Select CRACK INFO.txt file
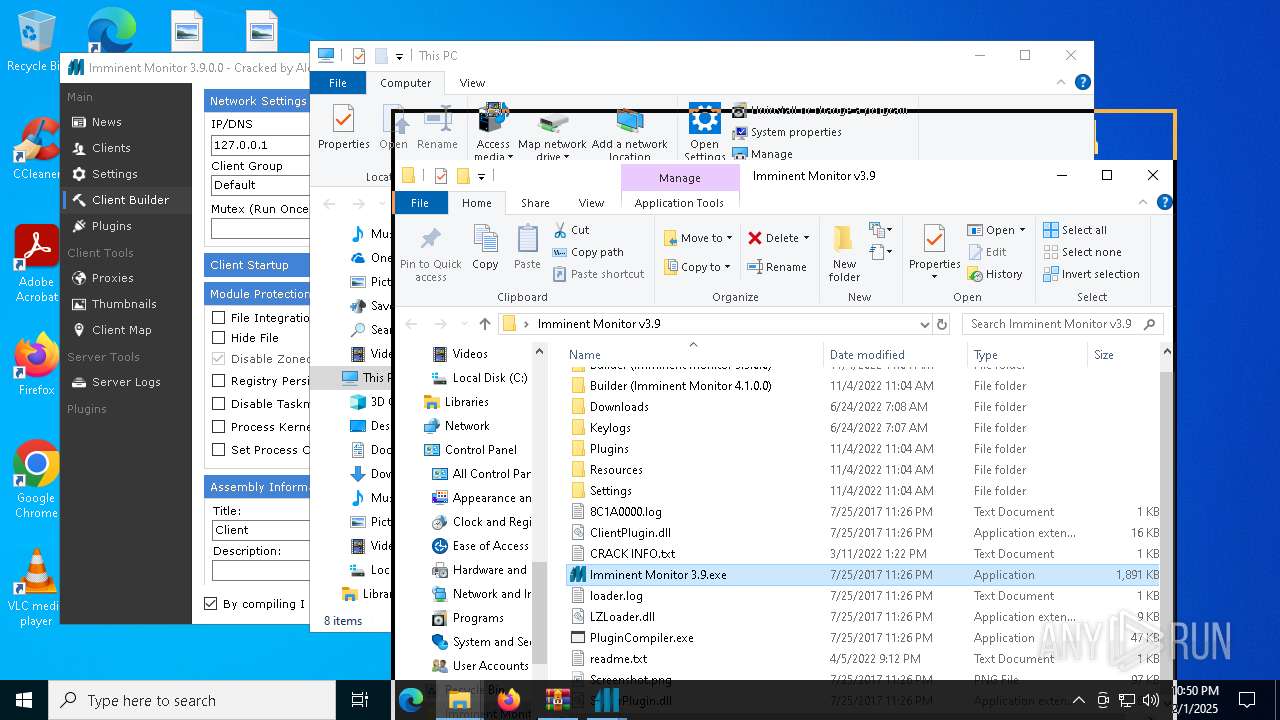The image size is (1280, 720). [x=632, y=554]
